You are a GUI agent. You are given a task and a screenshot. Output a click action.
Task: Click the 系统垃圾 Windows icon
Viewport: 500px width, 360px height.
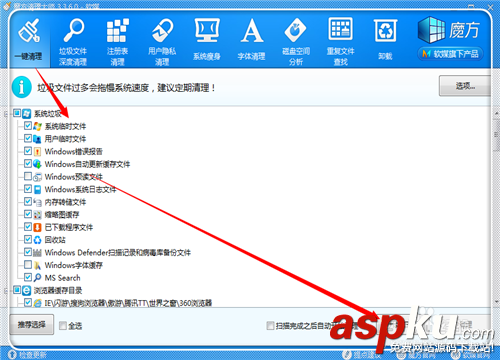click(27, 114)
